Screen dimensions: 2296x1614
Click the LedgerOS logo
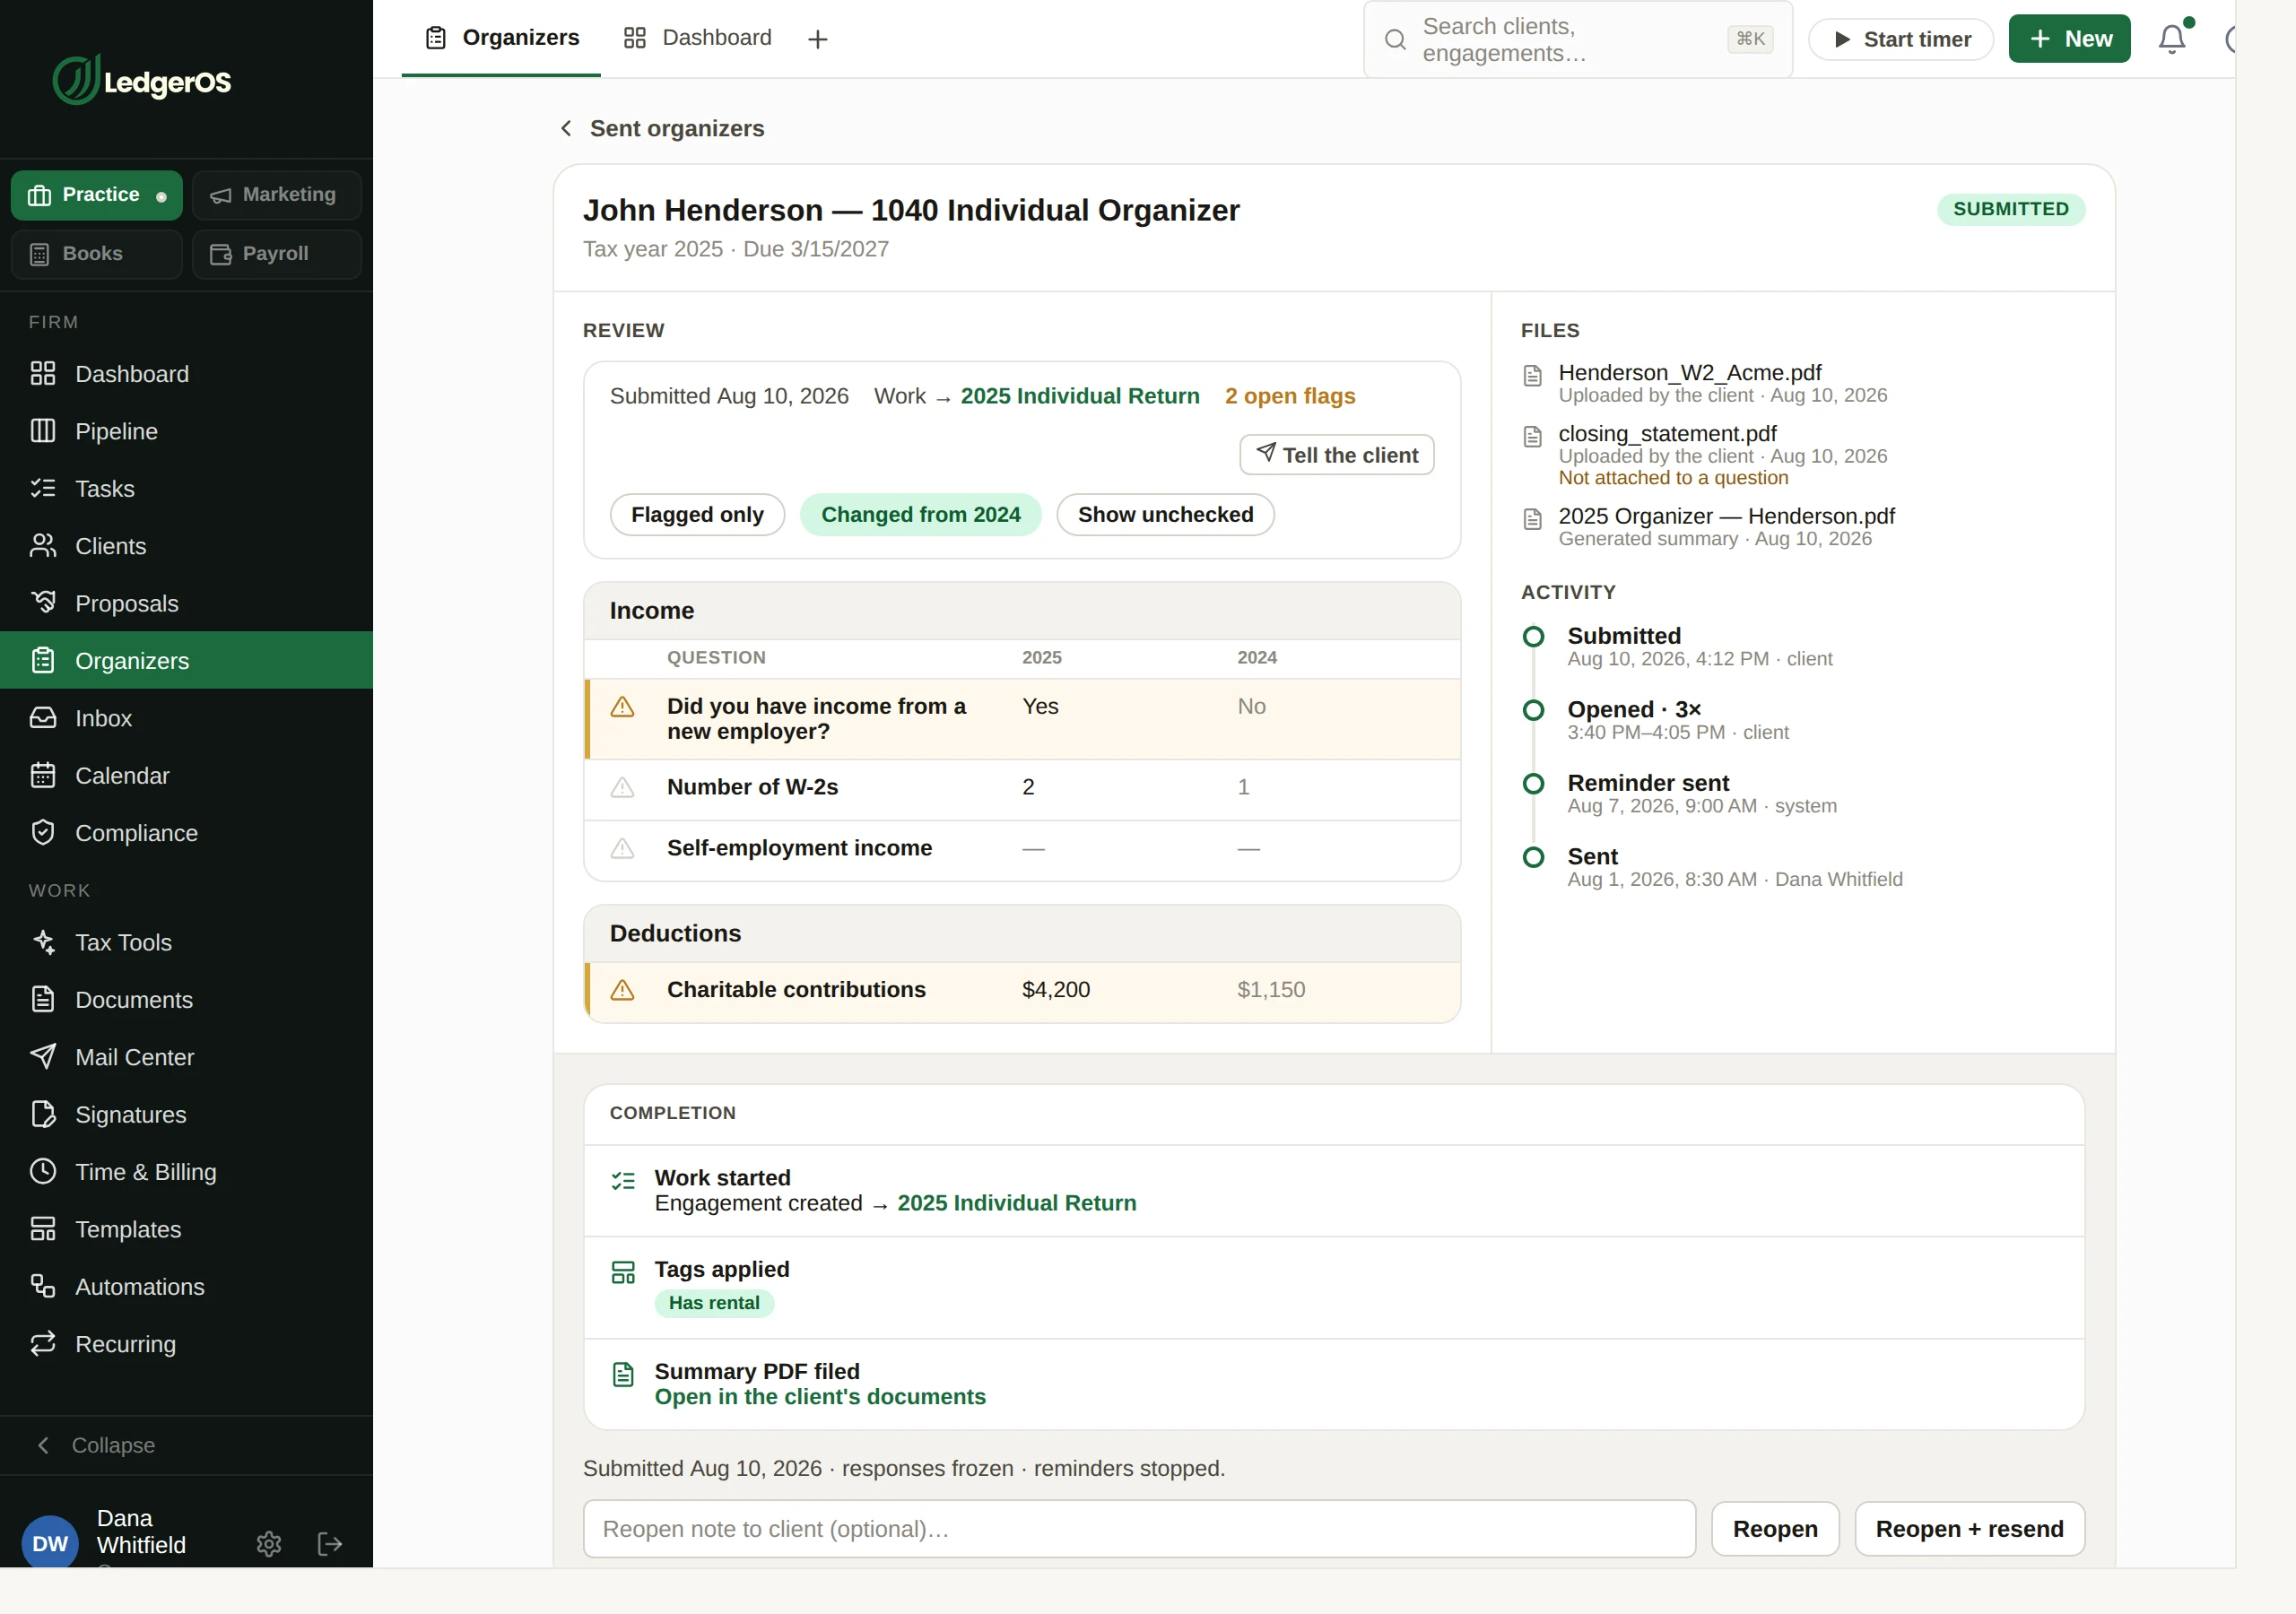point(141,80)
